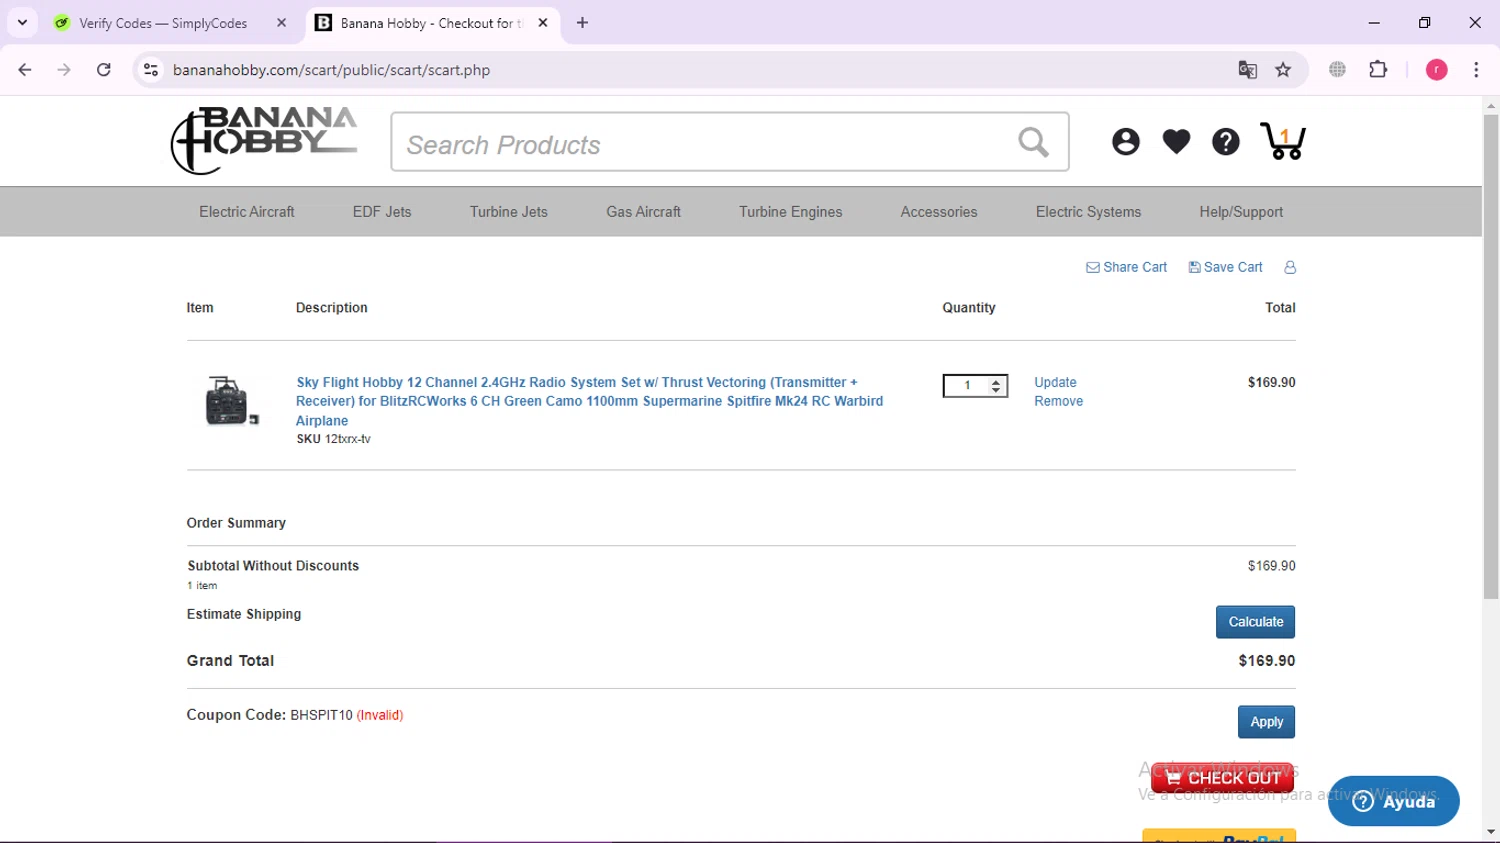Click the Calculate shipping button
The width and height of the screenshot is (1500, 843).
coord(1255,622)
